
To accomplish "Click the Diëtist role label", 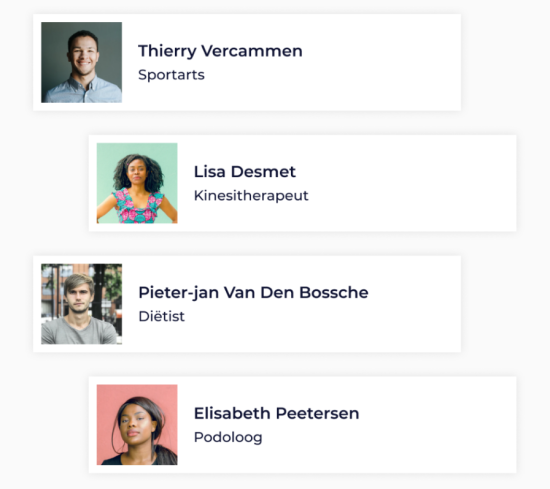I will coord(161,316).
